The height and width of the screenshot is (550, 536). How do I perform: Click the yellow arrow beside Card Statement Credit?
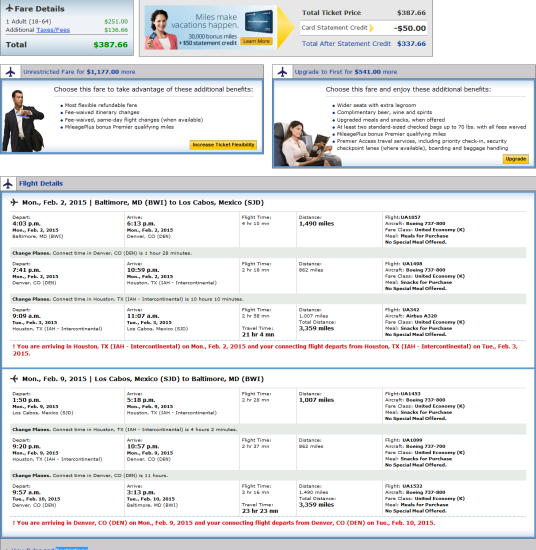(x=372, y=28)
